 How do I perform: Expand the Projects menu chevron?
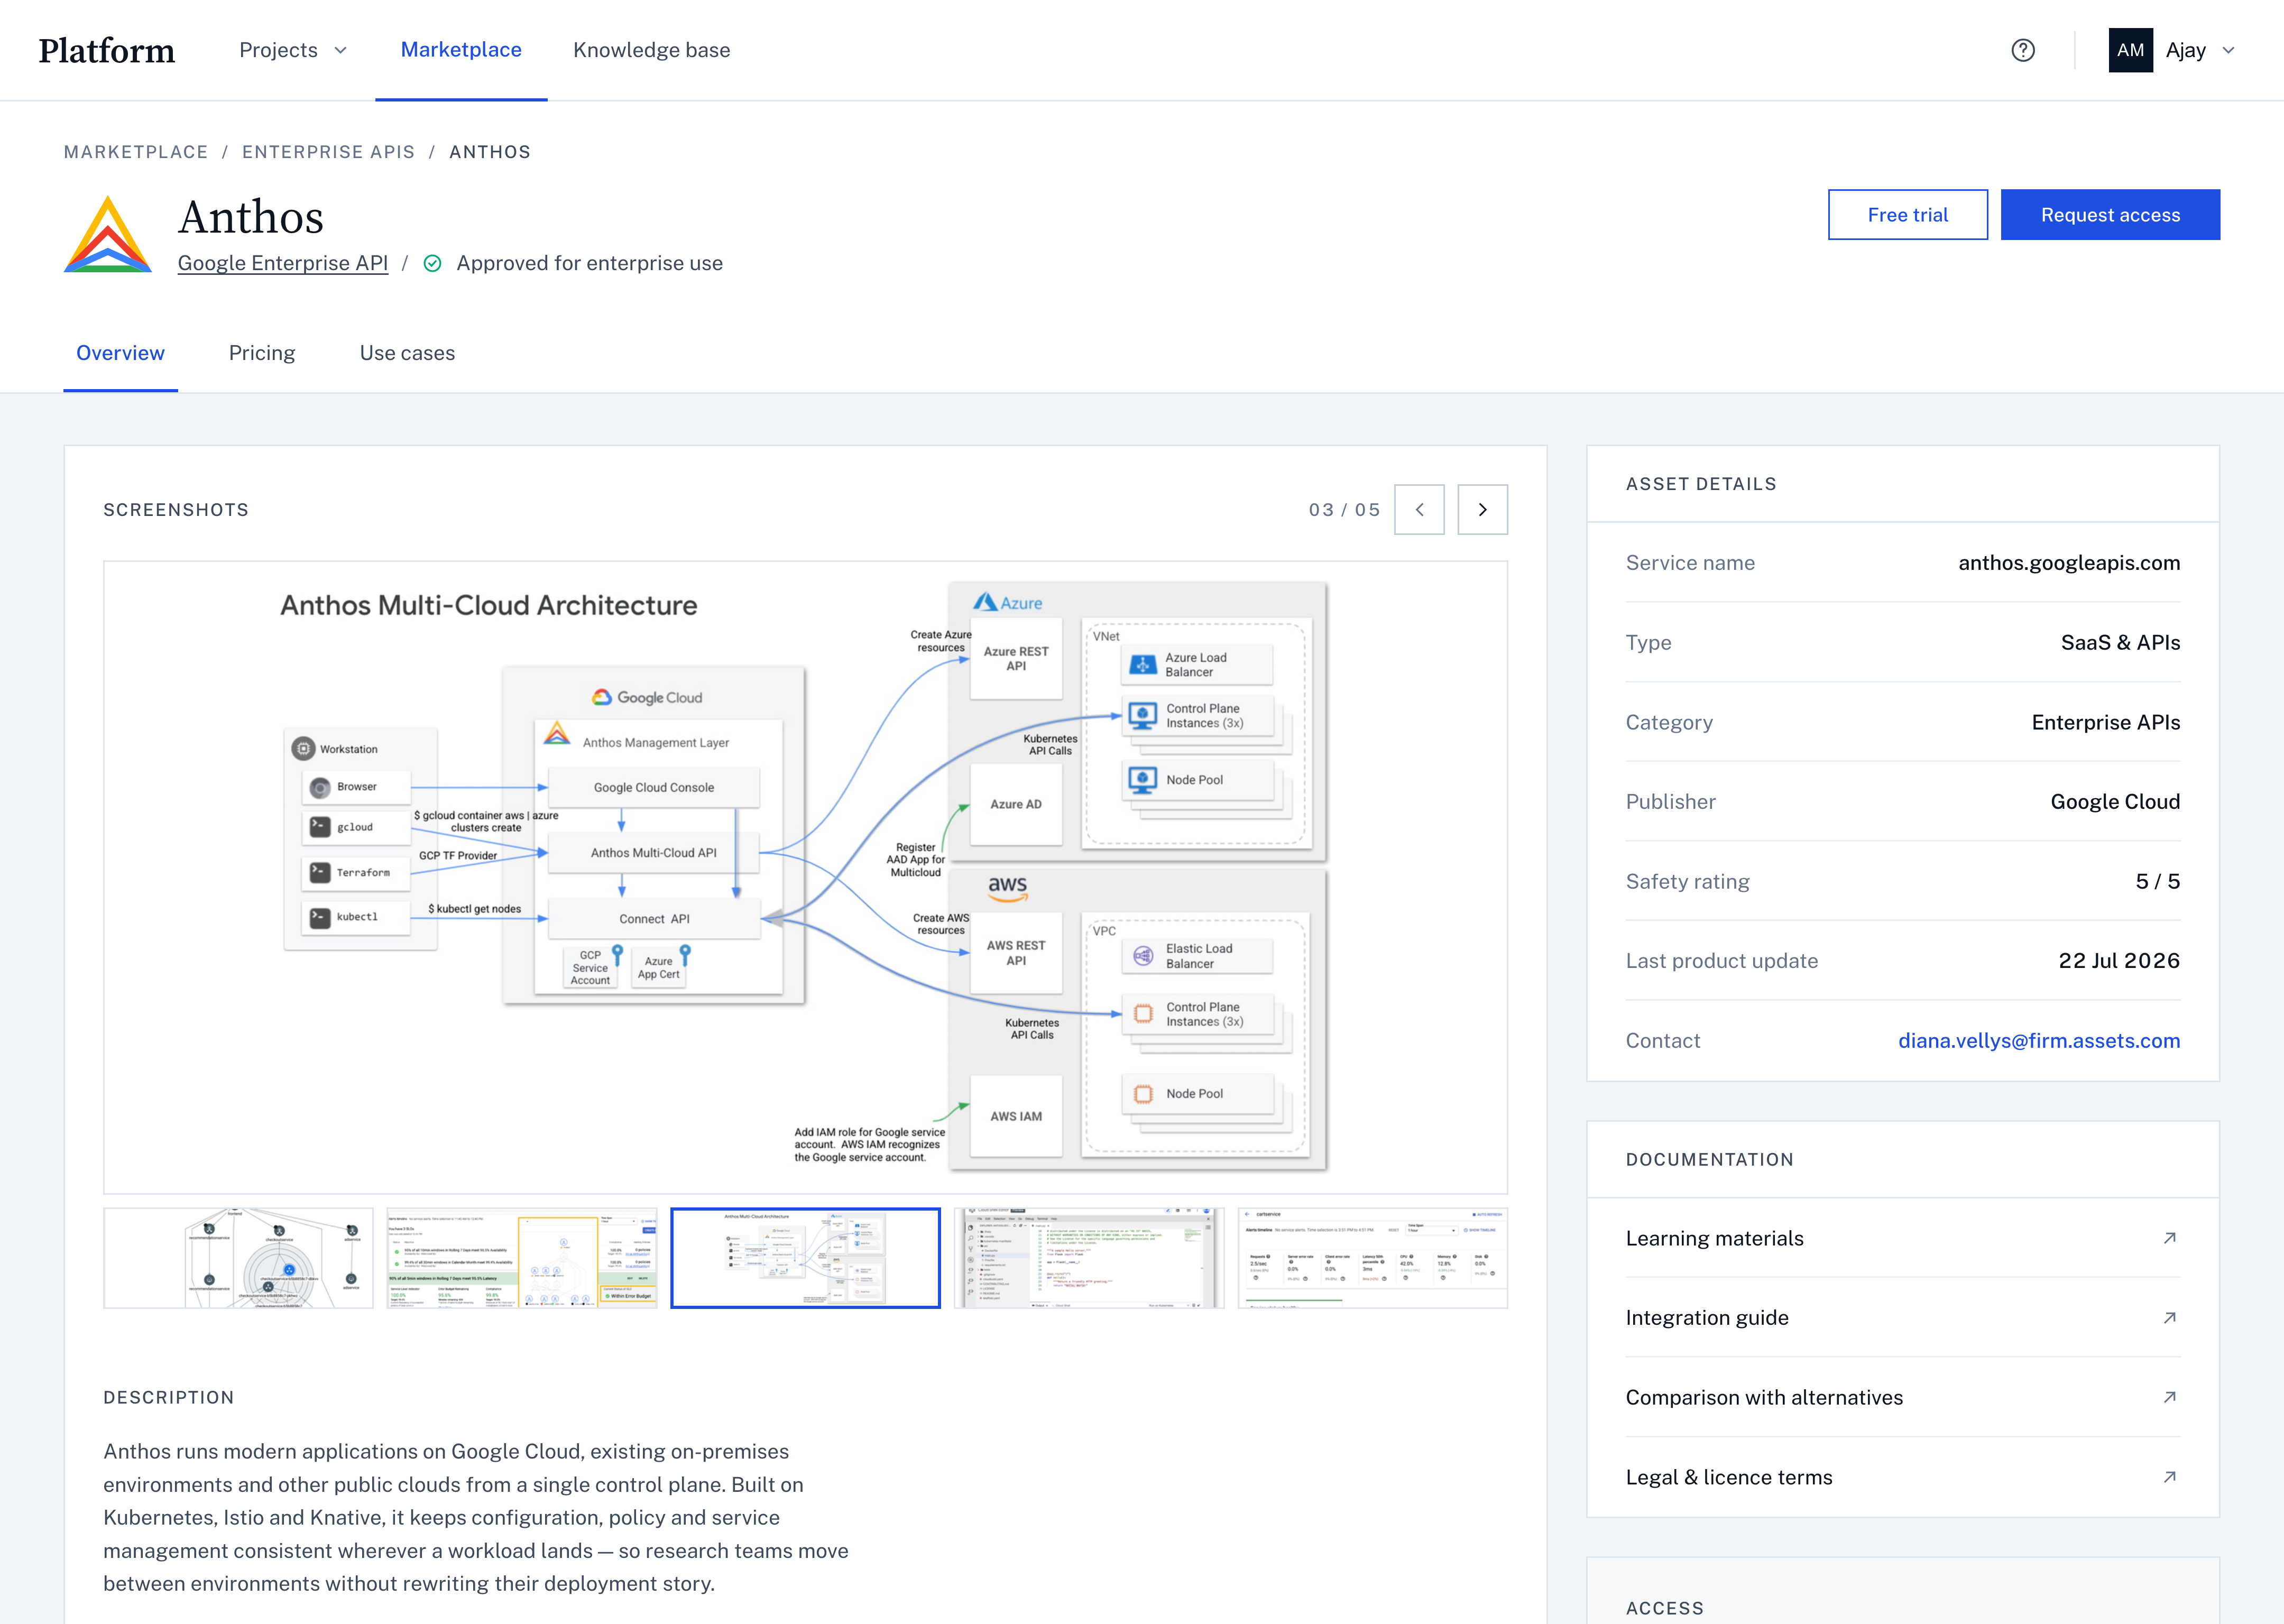point(340,50)
